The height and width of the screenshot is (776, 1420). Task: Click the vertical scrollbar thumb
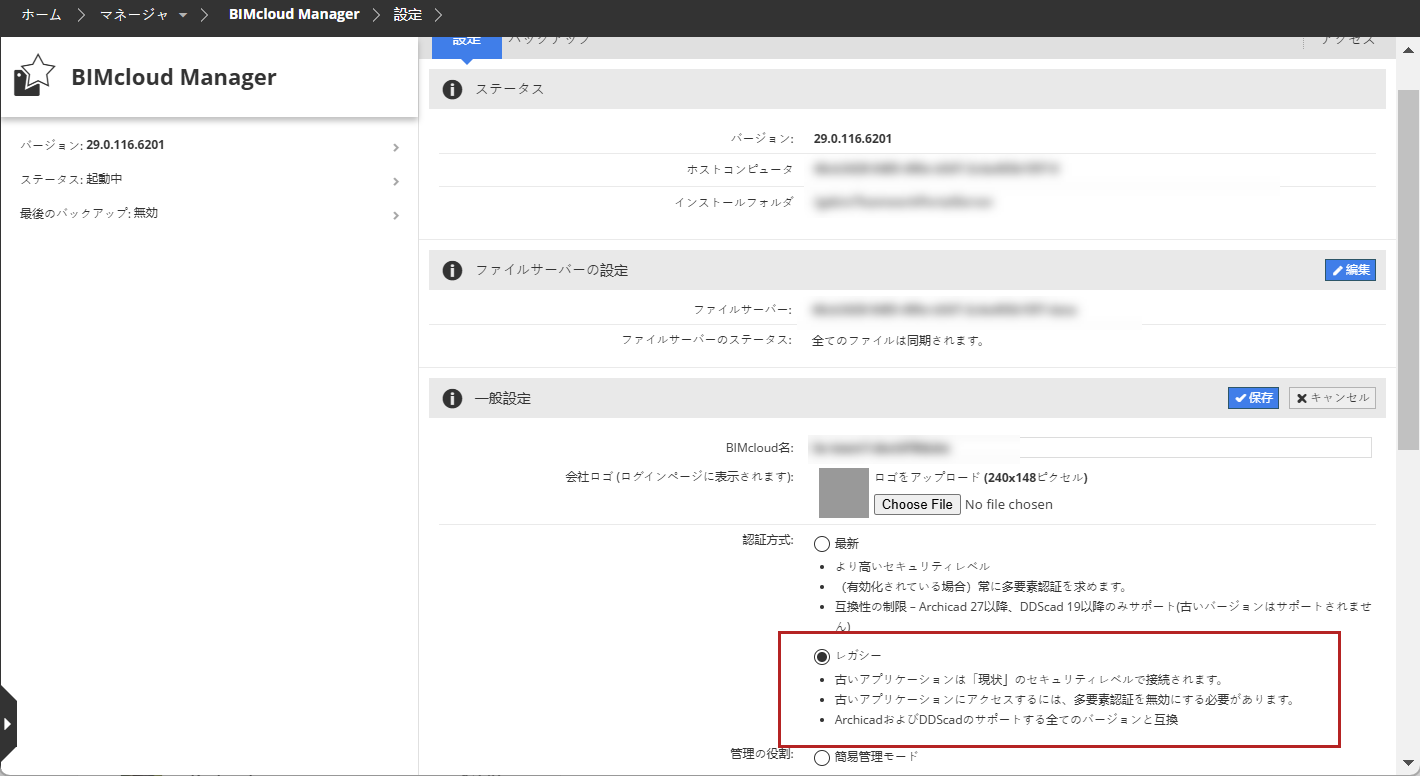1408,270
